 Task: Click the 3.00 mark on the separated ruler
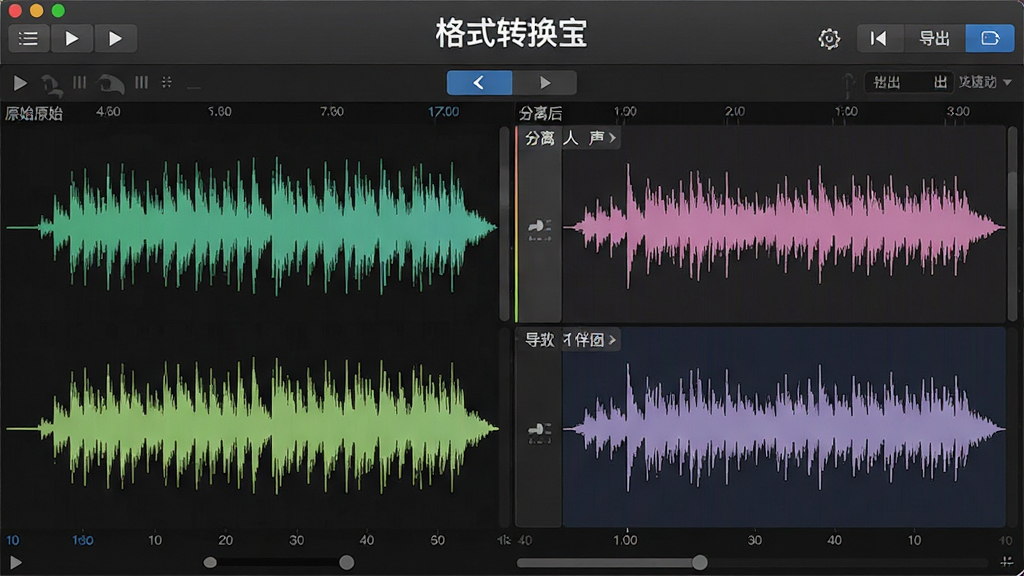pyautogui.click(x=957, y=112)
